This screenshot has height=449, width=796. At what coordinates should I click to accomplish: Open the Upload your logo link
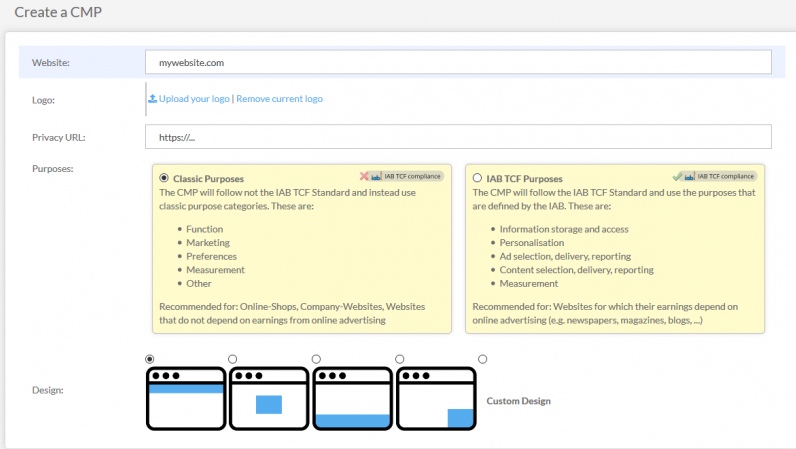(x=194, y=99)
